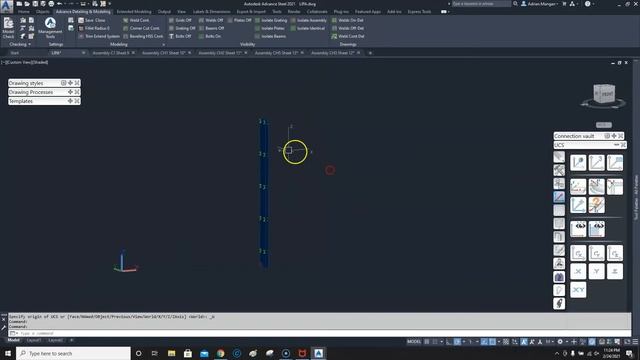This screenshot has height=360, width=640.
Task: Click the Weld Cont button
Action: point(136,20)
